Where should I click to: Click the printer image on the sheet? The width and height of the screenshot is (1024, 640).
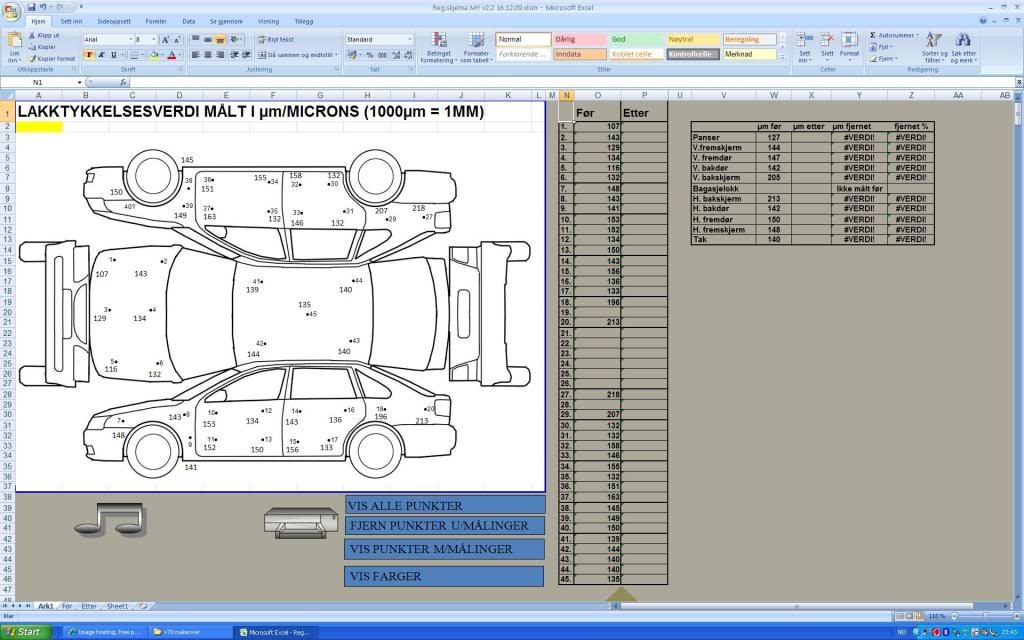pyautogui.click(x=300, y=521)
